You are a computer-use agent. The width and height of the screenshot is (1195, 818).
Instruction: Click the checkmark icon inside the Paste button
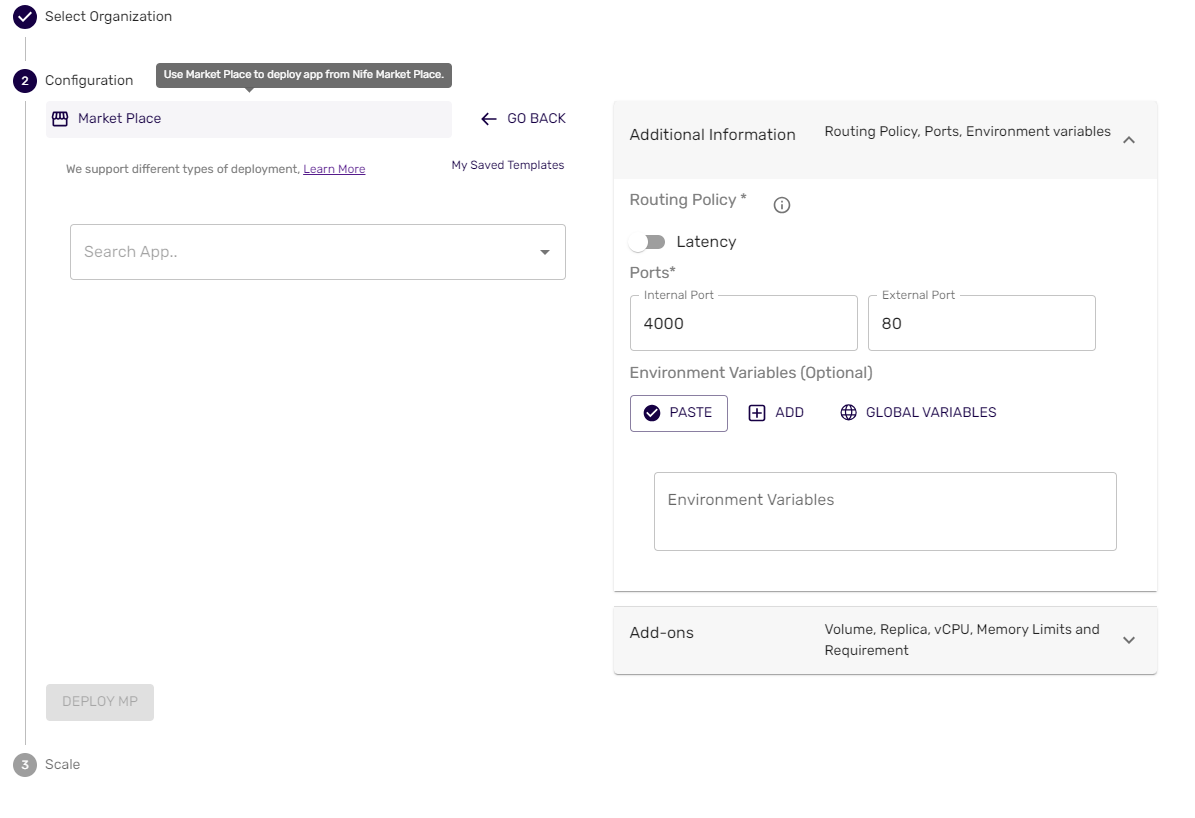pos(654,412)
